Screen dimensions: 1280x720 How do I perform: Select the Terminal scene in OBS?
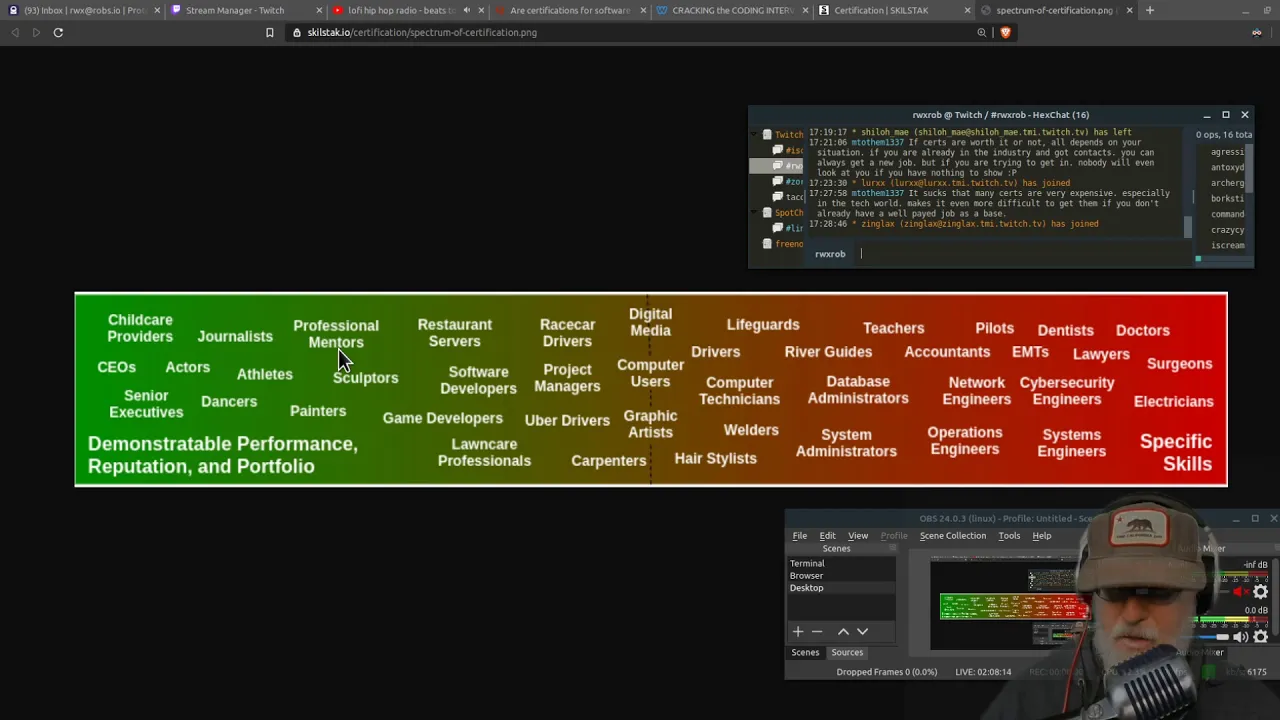tap(842, 564)
